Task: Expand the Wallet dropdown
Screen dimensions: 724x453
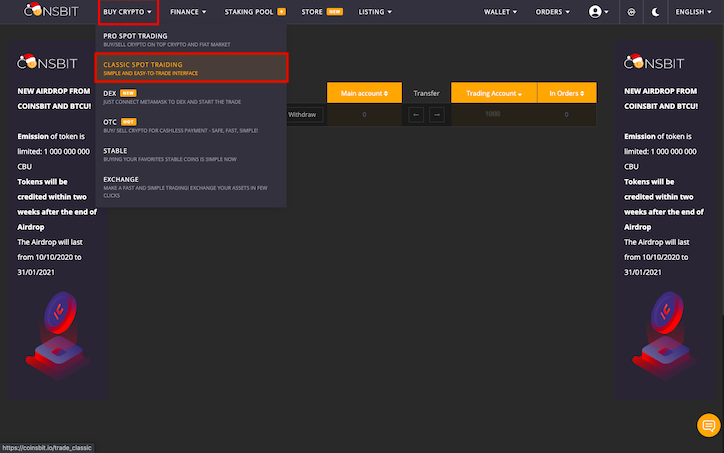Action: pyautogui.click(x=500, y=12)
